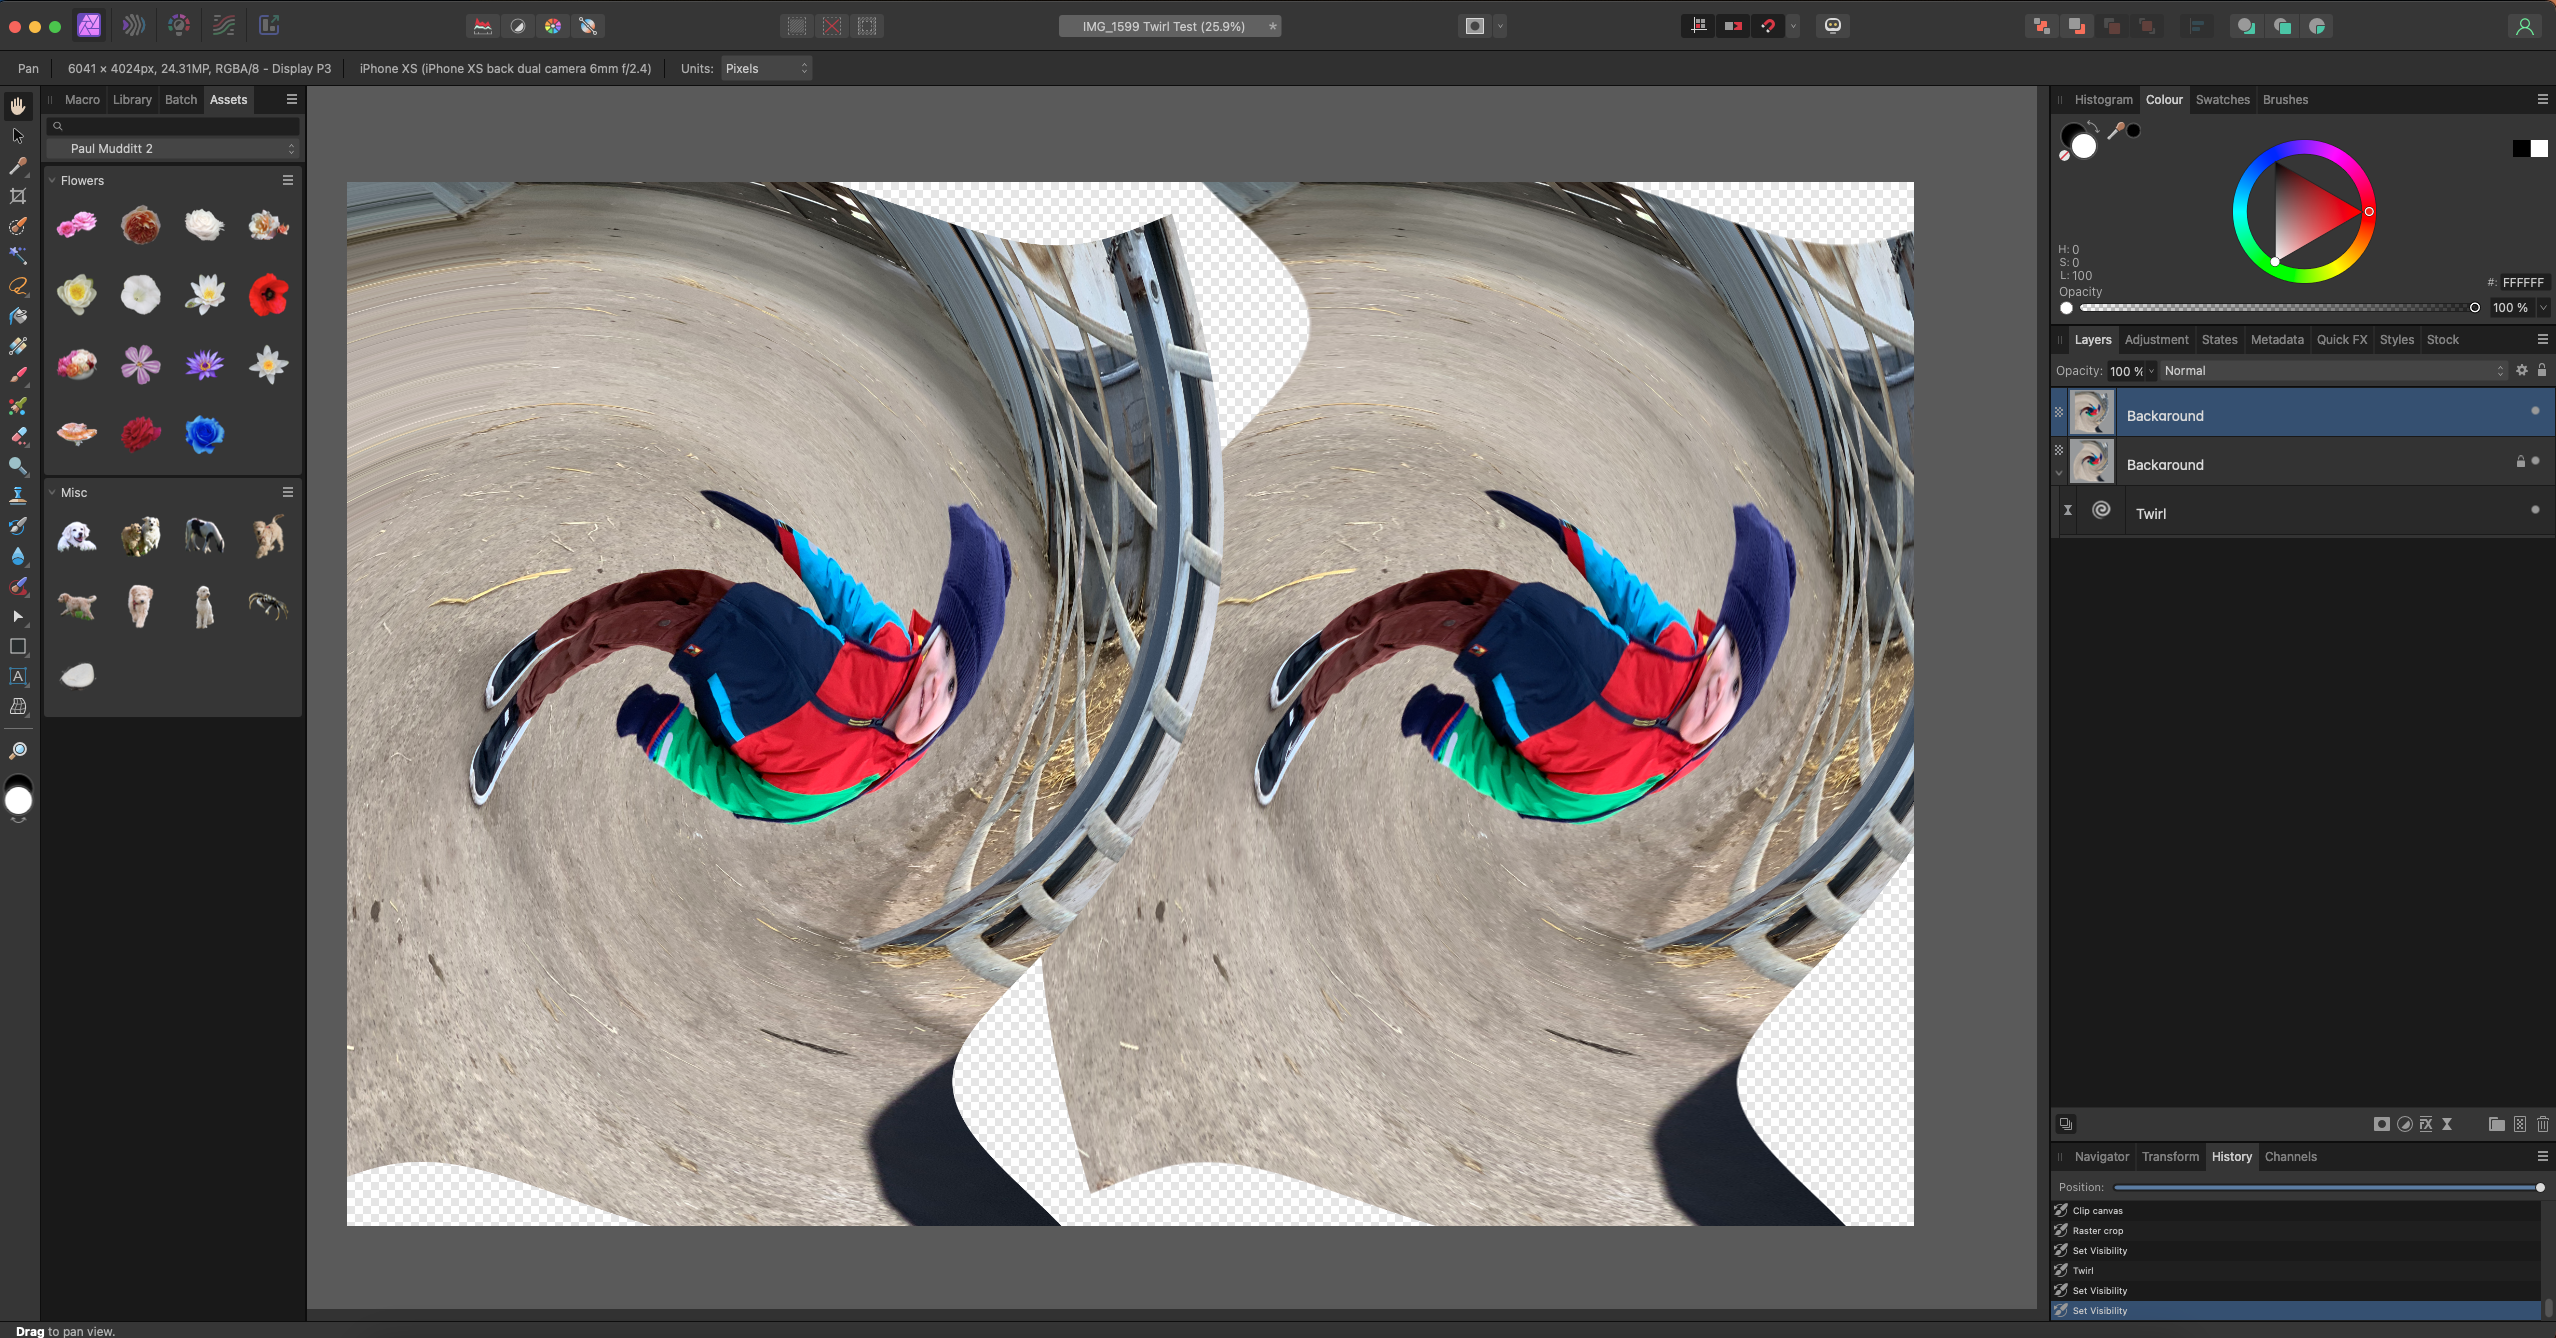Image resolution: width=2556 pixels, height=1338 pixels.
Task: Toggle visibility of locked Background layer
Action: coord(2535,461)
